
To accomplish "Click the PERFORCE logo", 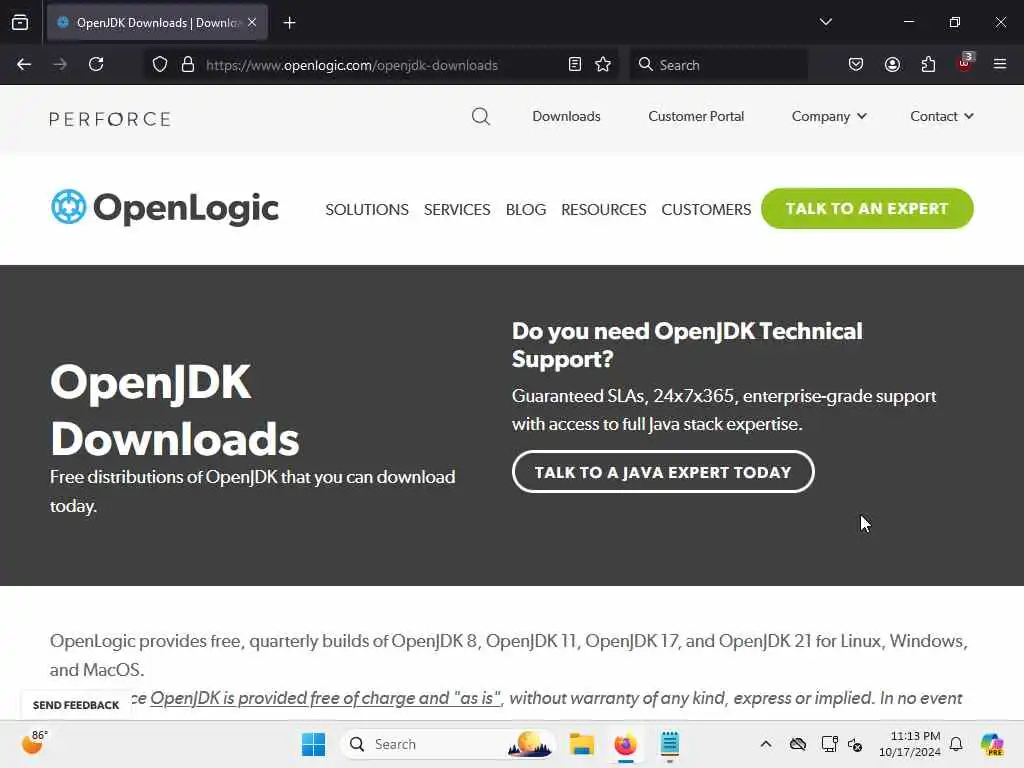I will click(x=110, y=119).
